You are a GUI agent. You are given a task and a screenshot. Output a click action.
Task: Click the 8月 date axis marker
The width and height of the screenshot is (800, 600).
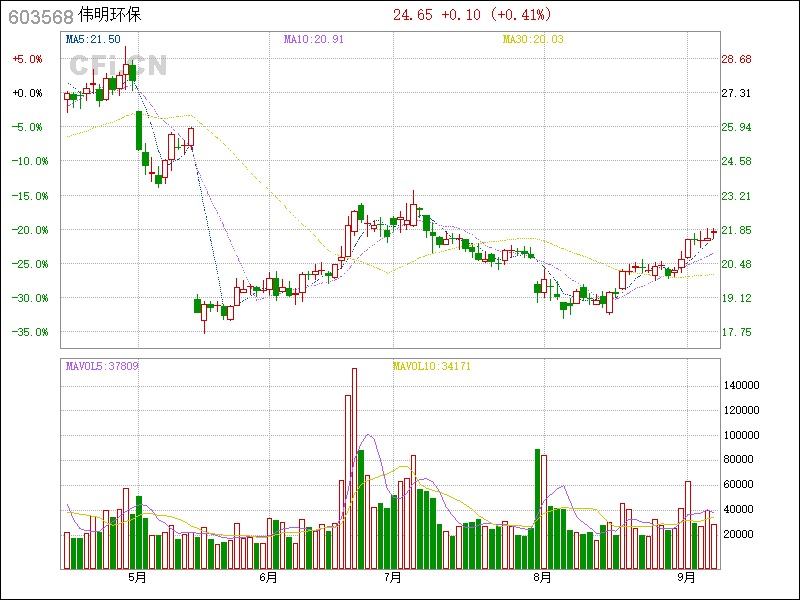pyautogui.click(x=542, y=578)
